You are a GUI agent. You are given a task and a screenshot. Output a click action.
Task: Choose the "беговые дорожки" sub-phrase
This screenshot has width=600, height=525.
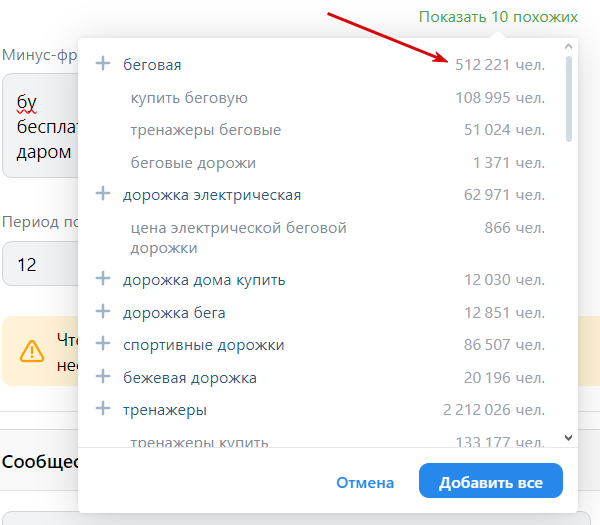tap(193, 162)
